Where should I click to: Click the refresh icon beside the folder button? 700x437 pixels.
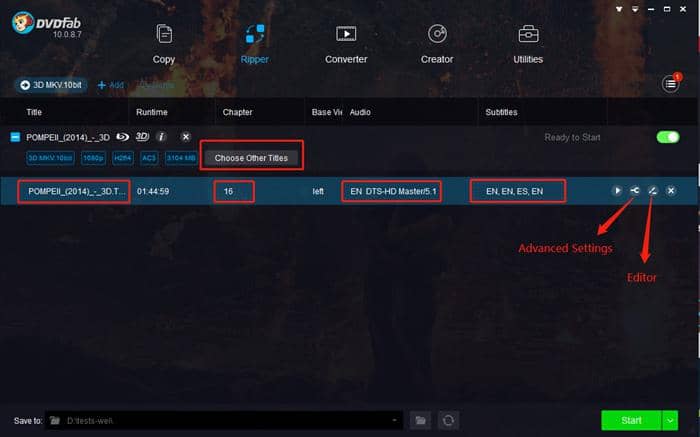(x=449, y=420)
